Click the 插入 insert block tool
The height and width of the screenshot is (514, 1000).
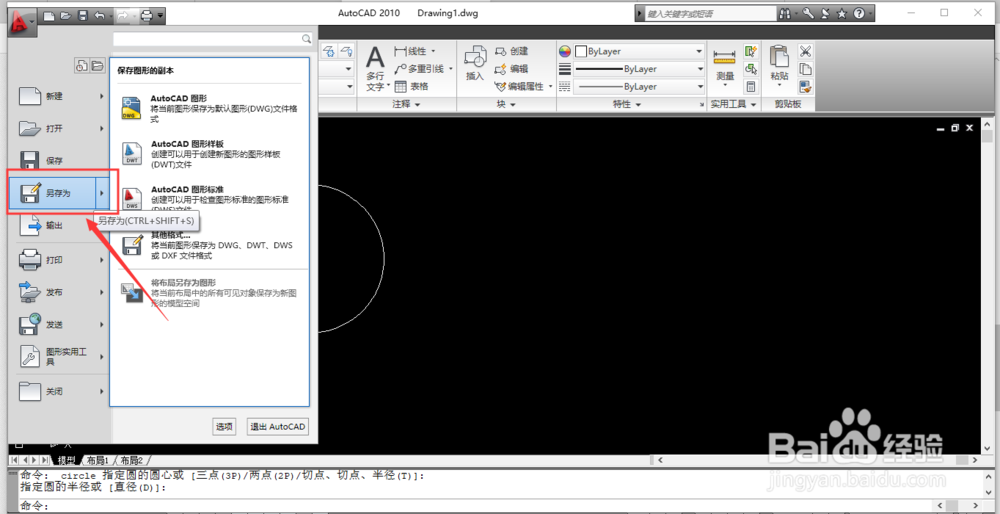click(475, 64)
